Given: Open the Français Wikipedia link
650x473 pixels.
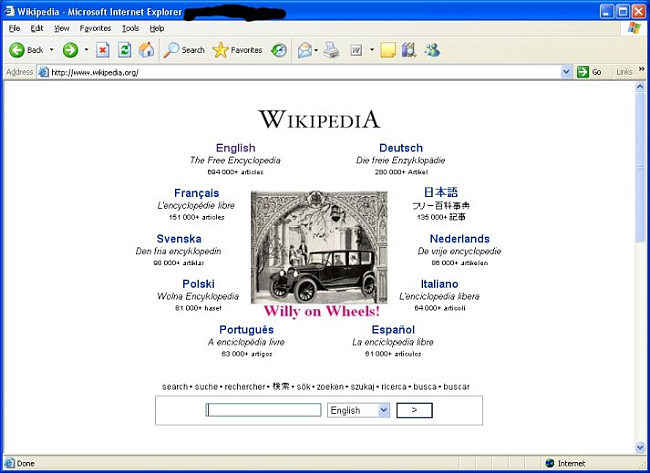Looking at the screenshot, I should click(196, 193).
